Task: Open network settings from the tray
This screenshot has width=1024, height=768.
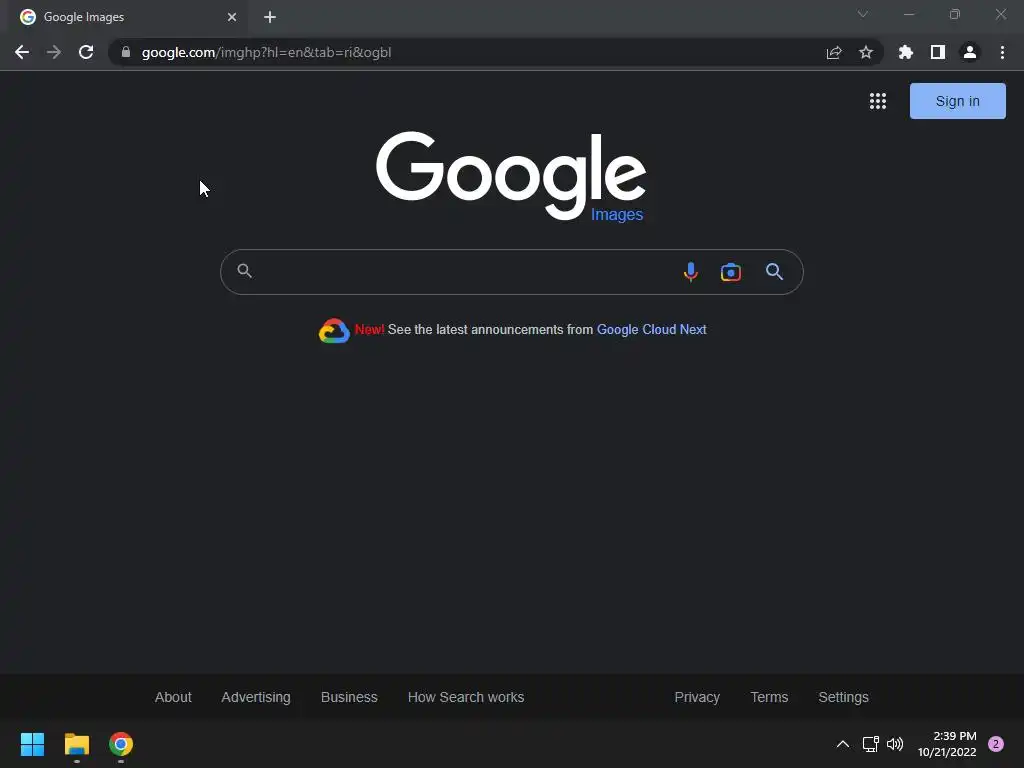Action: point(871,744)
